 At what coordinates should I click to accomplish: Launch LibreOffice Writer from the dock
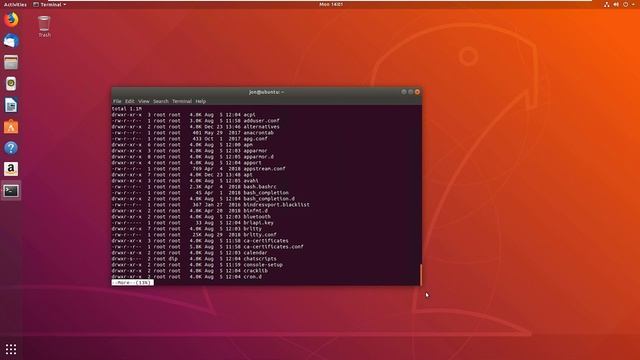point(11,105)
